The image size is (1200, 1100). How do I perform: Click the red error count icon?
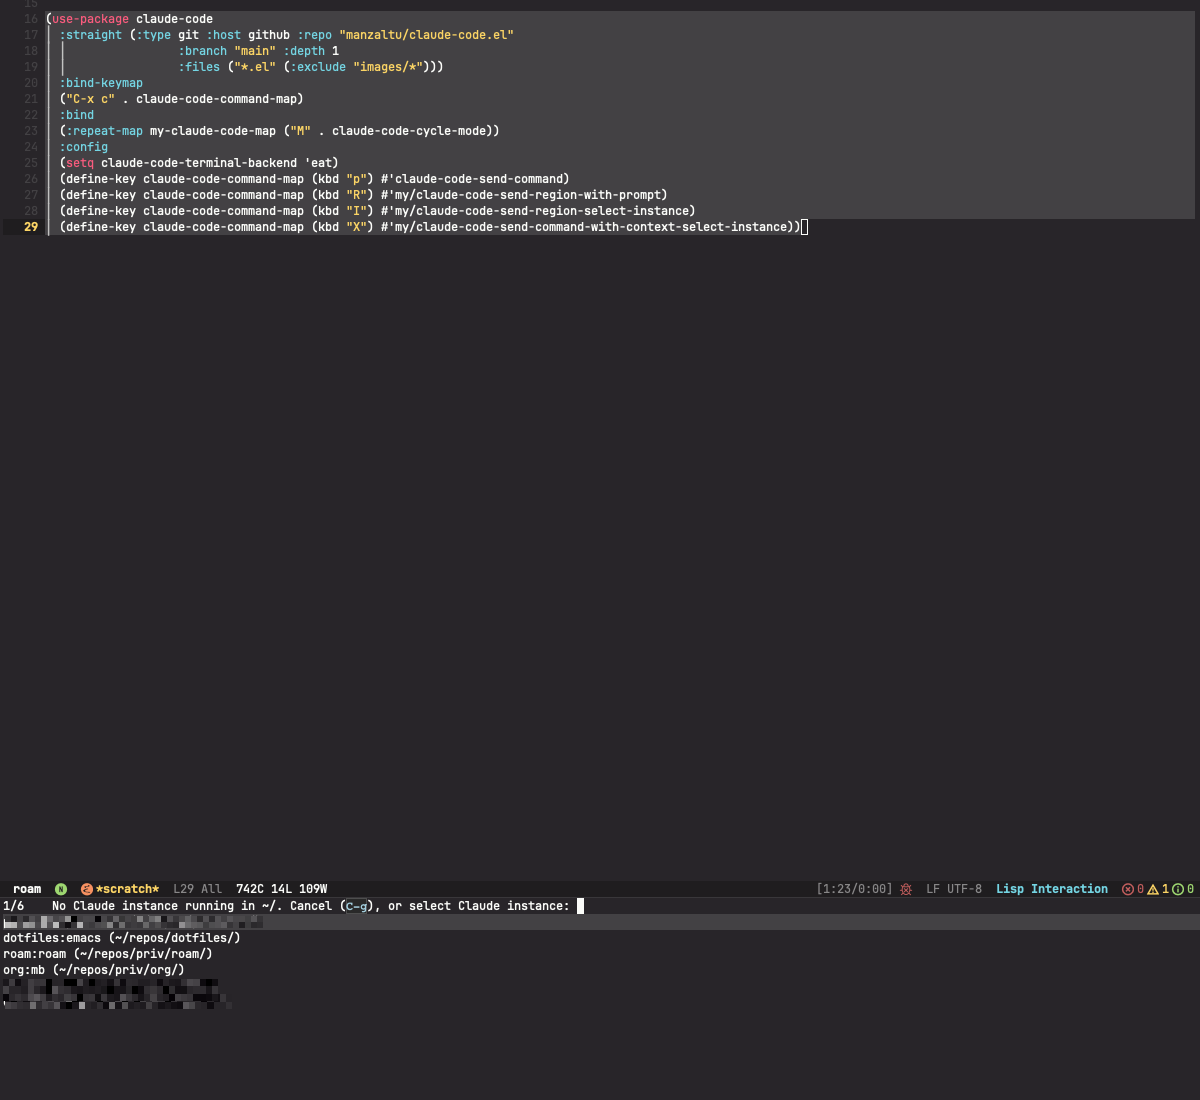pyautogui.click(x=1128, y=889)
